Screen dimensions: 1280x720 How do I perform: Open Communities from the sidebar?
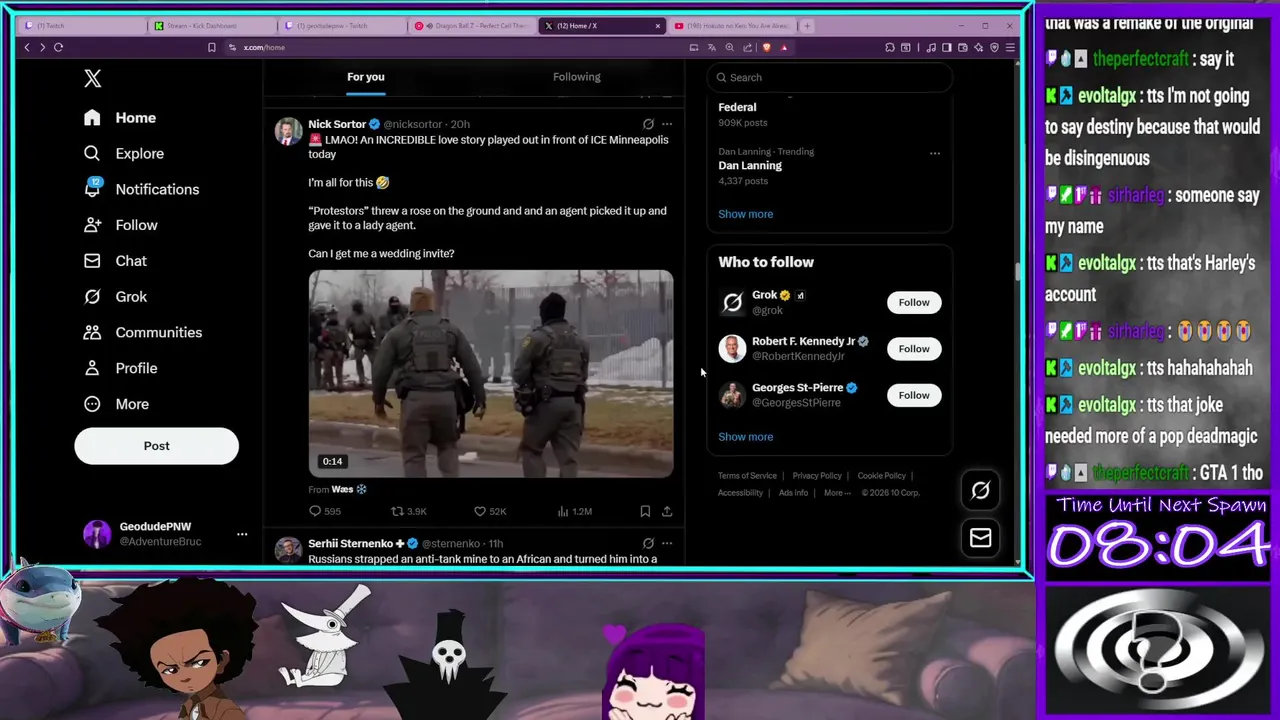click(x=143, y=332)
